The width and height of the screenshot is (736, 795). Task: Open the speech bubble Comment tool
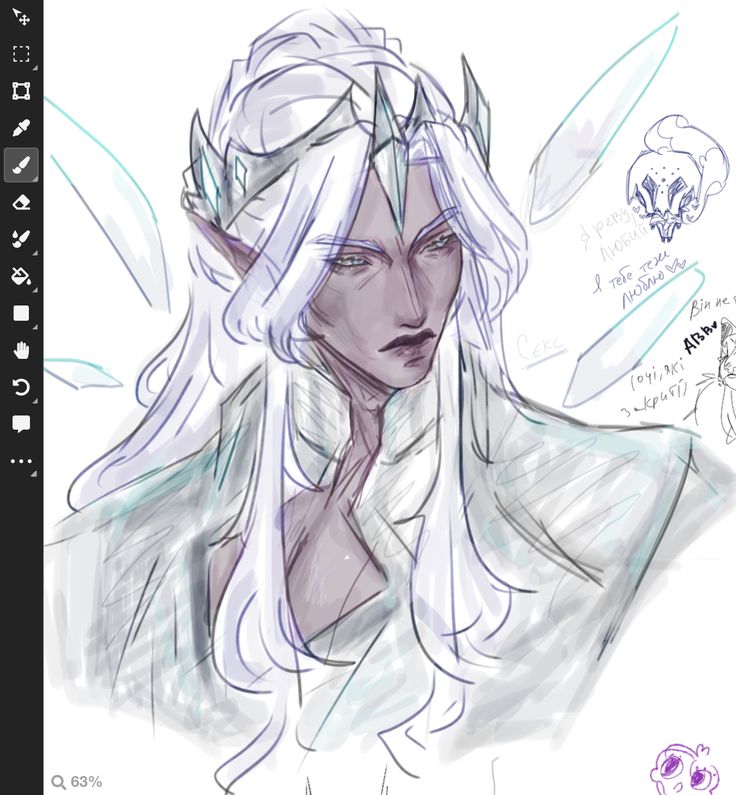pyautogui.click(x=21, y=424)
